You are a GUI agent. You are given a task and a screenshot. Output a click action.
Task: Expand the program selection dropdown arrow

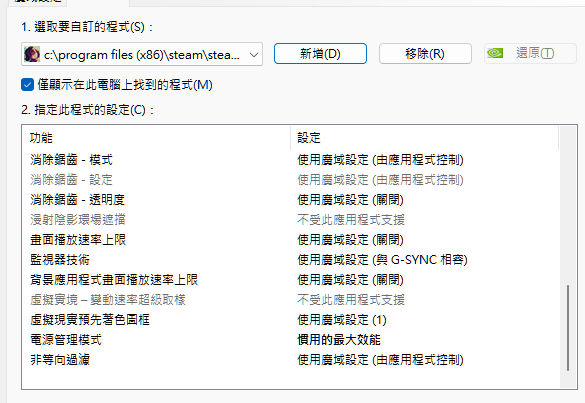coord(254,55)
